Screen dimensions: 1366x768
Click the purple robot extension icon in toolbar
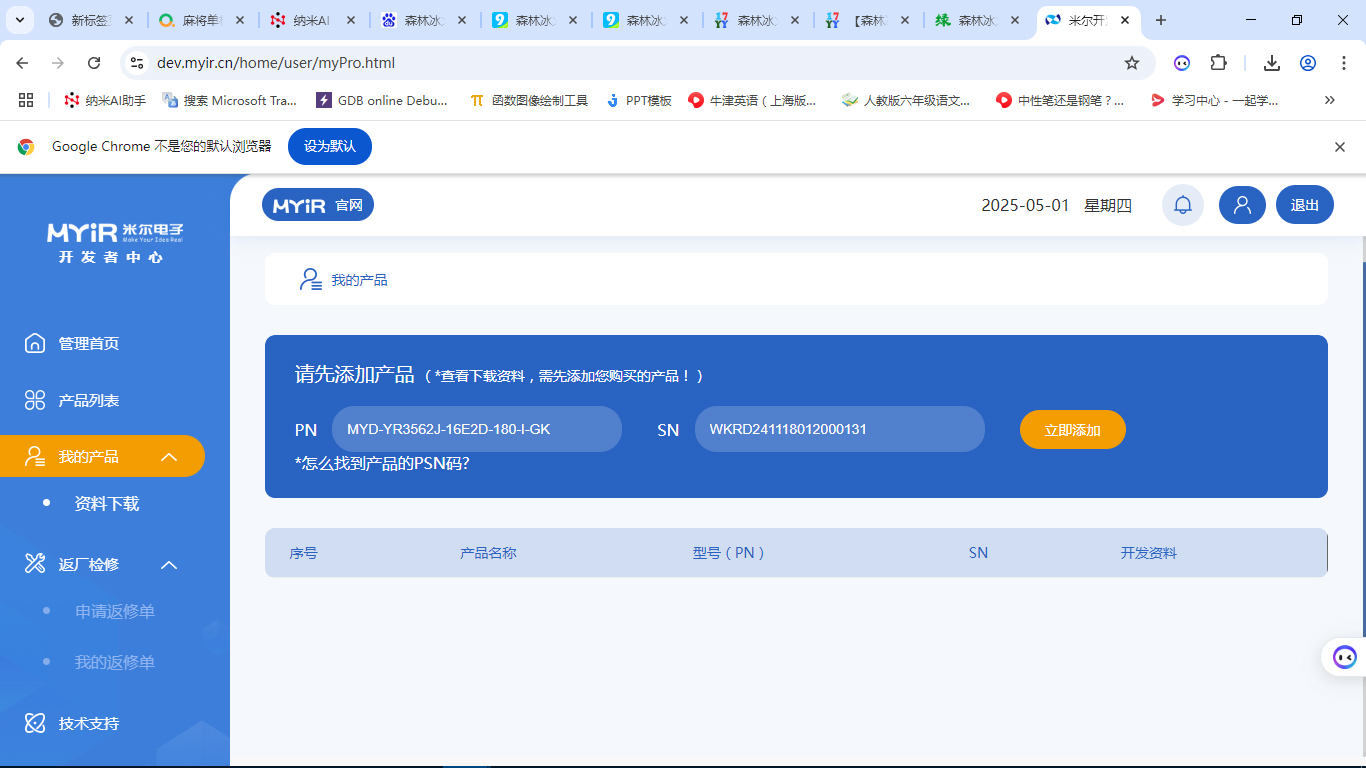pyautogui.click(x=1182, y=63)
